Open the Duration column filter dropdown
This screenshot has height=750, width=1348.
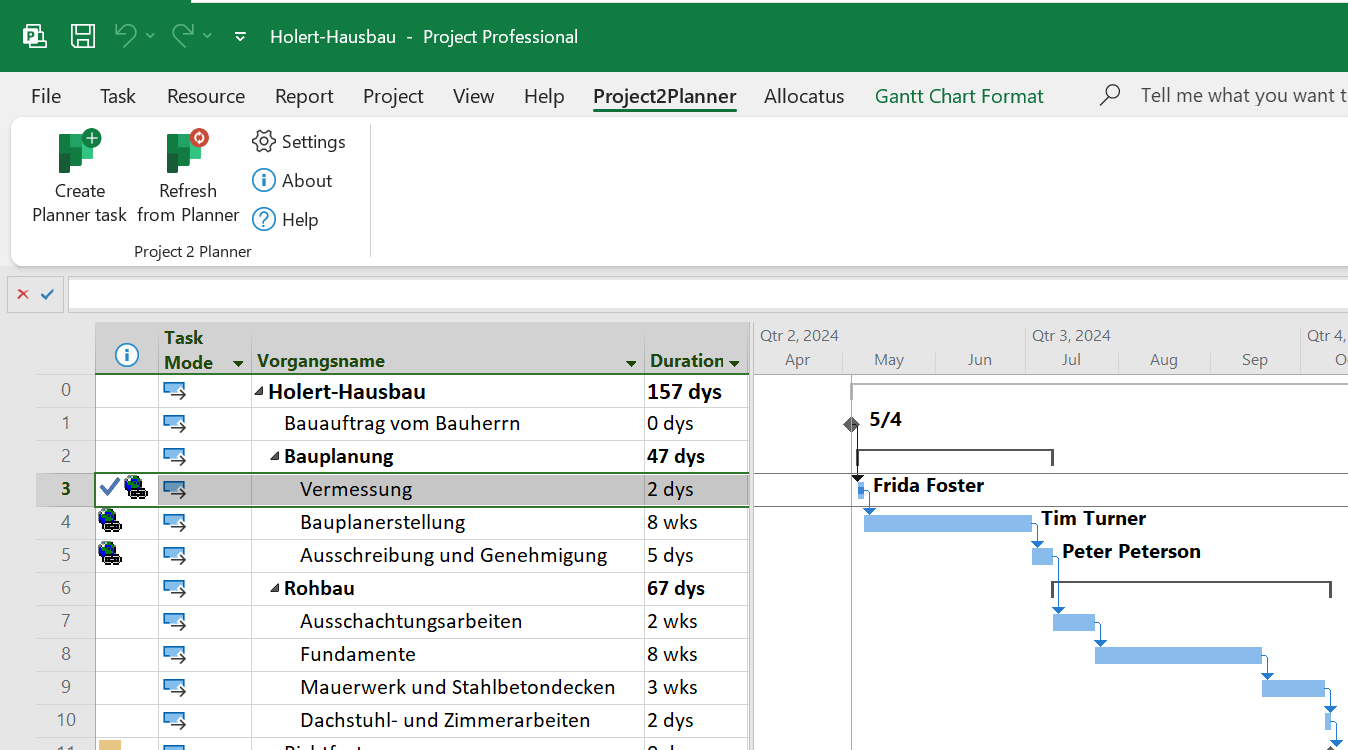tap(734, 363)
